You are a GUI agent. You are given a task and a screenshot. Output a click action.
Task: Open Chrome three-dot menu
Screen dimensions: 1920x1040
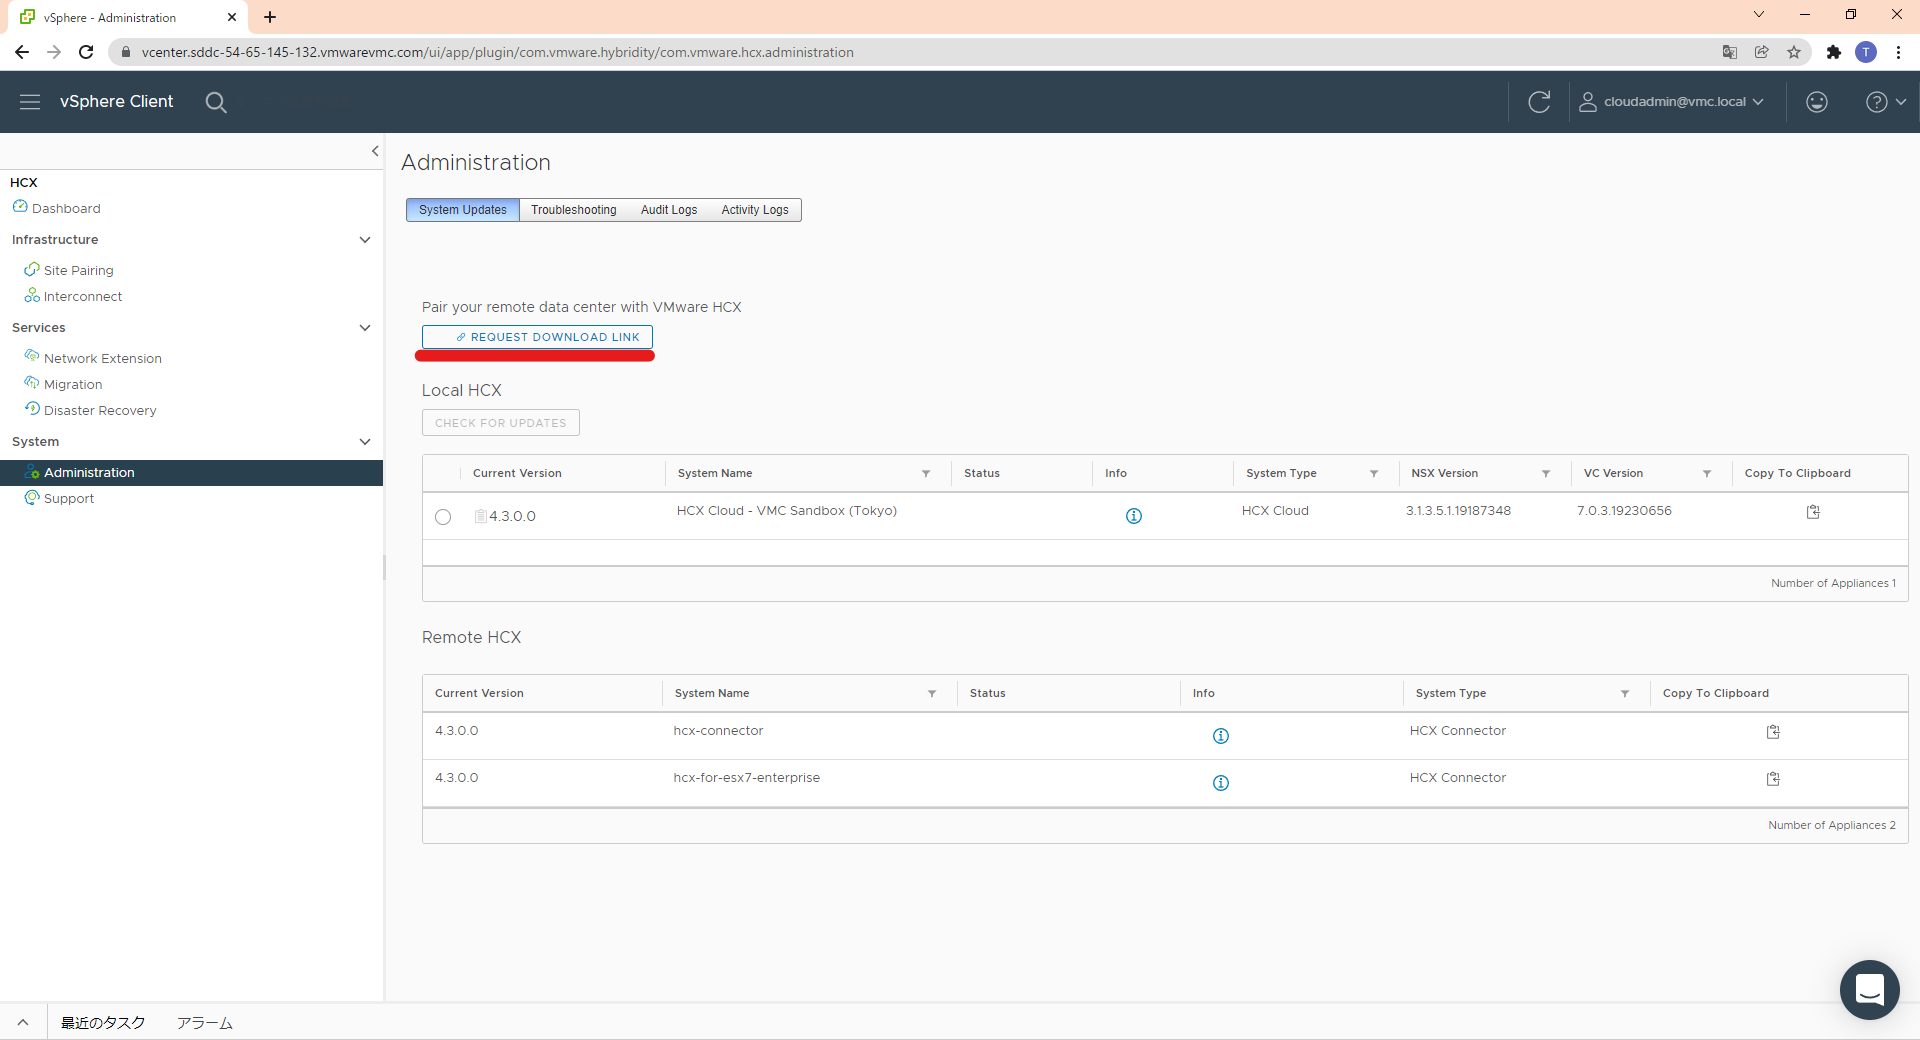click(x=1898, y=52)
